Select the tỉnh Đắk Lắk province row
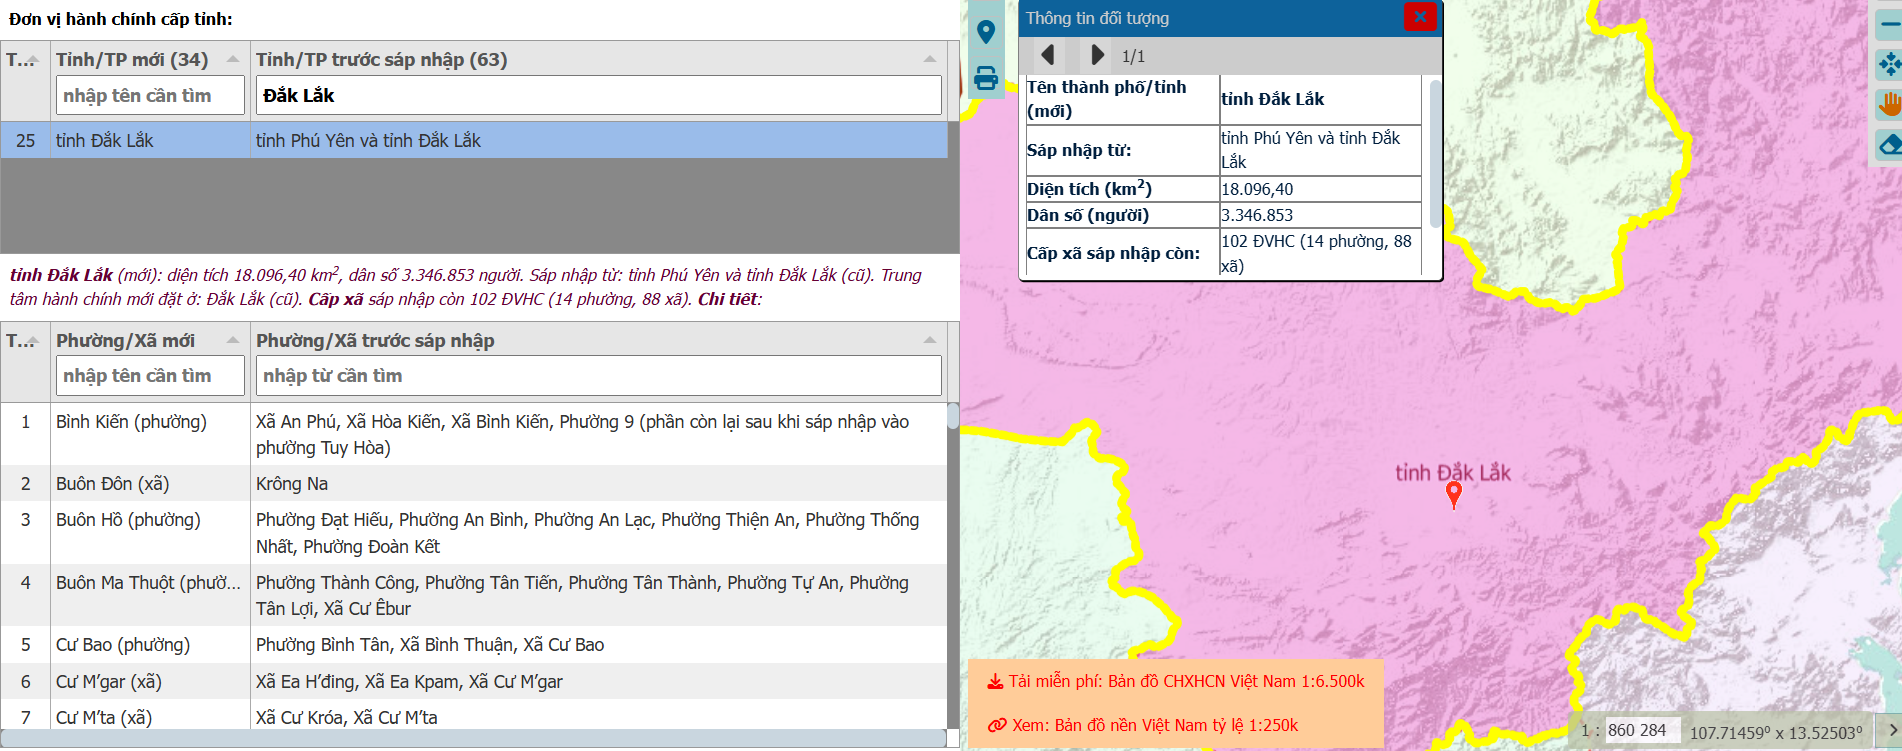 tap(474, 141)
